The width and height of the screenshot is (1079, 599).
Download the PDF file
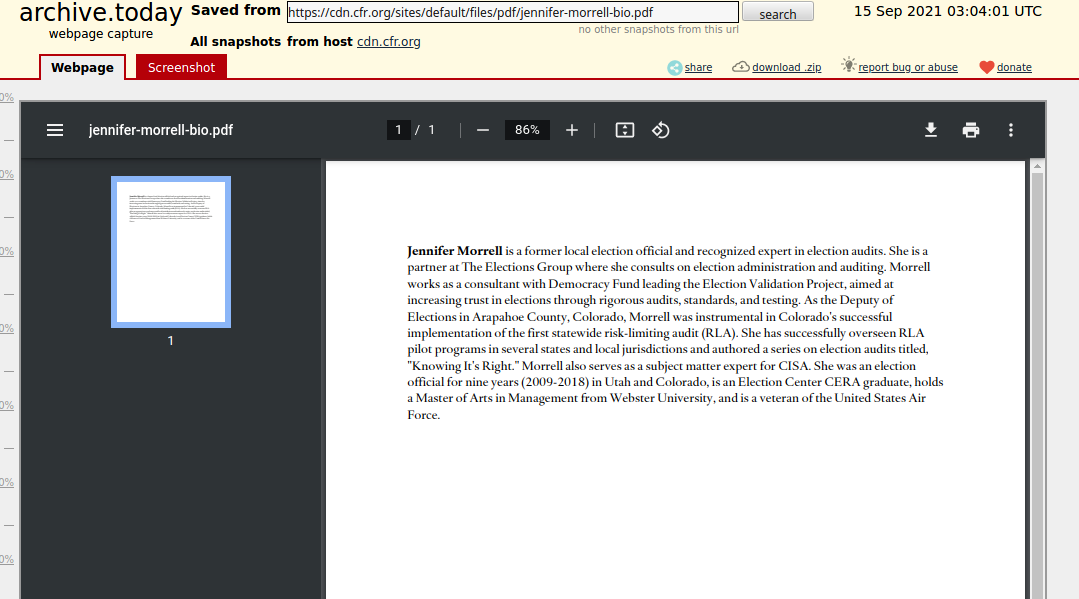(x=931, y=130)
